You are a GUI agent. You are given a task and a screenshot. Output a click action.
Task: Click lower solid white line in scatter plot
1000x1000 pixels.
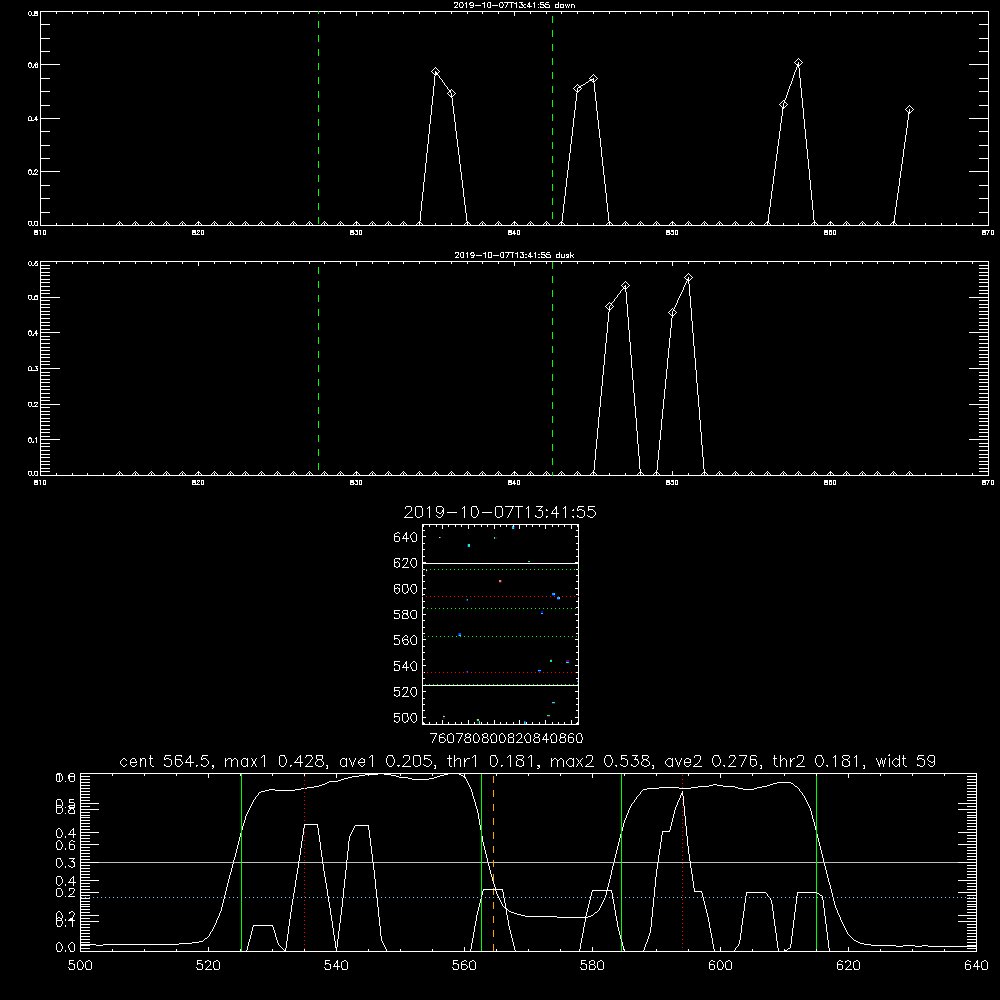(501, 686)
